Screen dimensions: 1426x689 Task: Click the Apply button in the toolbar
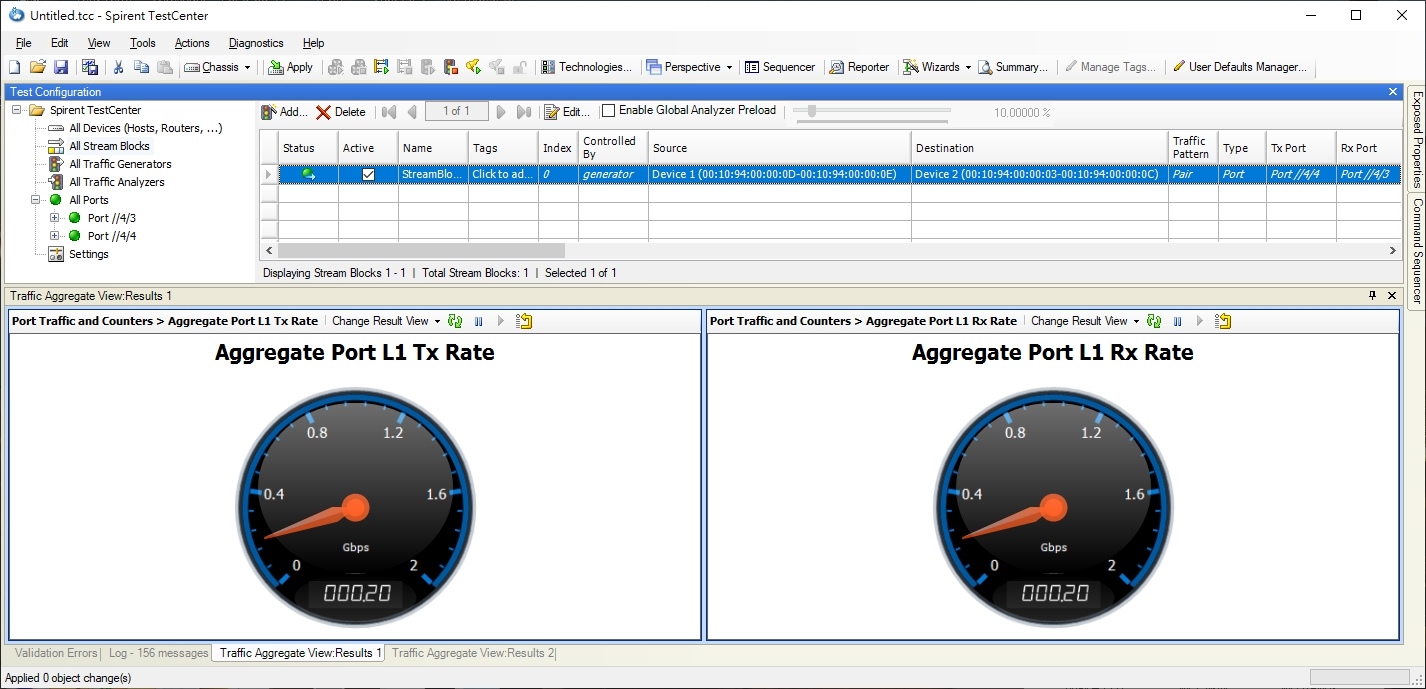pos(290,67)
